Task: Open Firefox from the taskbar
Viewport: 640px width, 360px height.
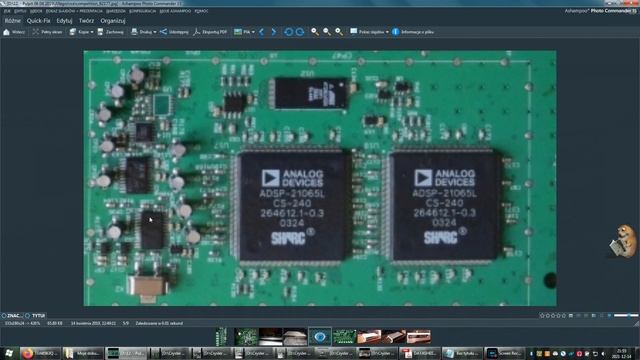Action: coord(40,353)
